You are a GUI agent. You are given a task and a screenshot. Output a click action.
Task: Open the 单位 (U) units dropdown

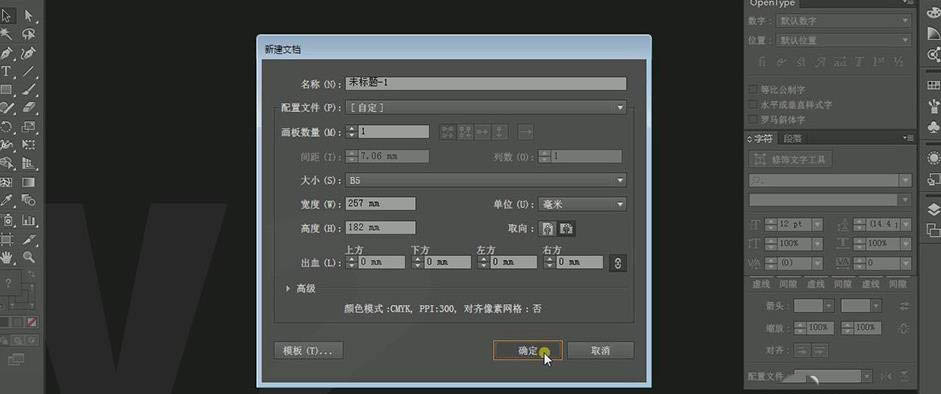pos(582,204)
